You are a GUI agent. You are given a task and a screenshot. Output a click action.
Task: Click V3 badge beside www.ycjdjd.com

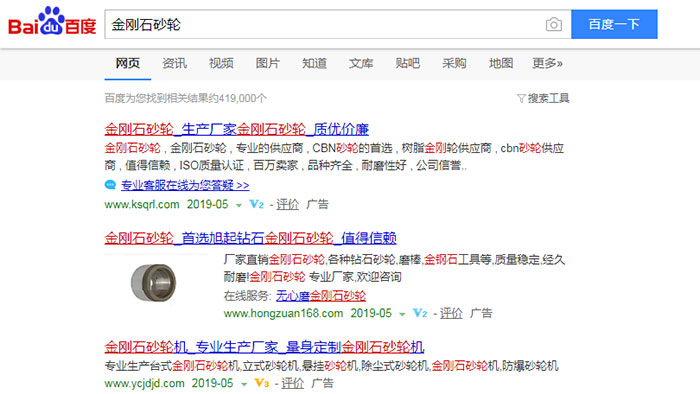[262, 383]
